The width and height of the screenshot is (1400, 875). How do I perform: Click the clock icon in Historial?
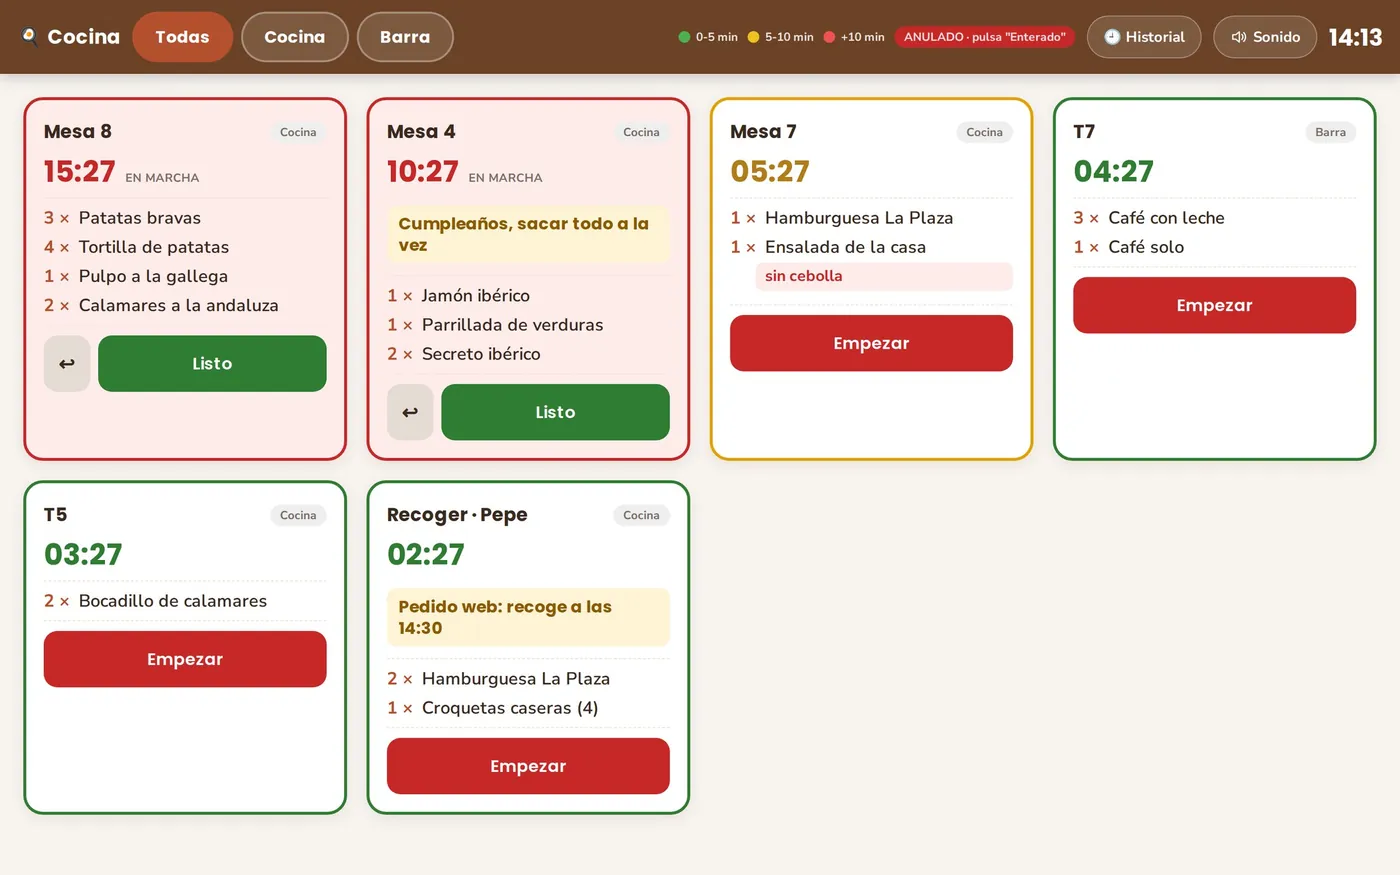[x=1112, y=37]
